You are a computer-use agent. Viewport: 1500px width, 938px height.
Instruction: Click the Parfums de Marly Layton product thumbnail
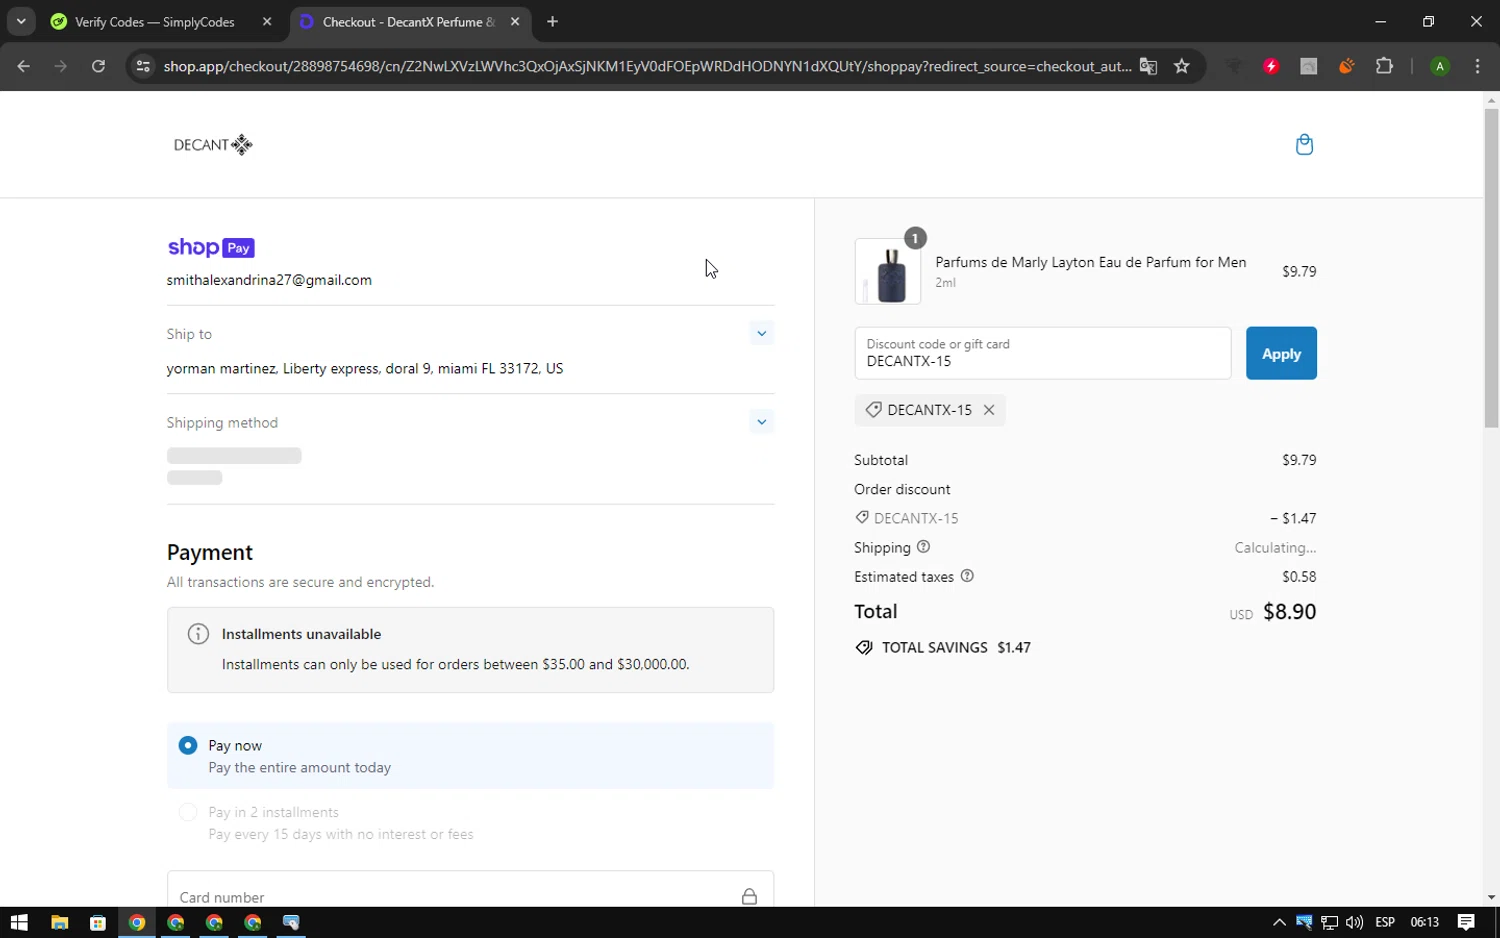(x=888, y=271)
